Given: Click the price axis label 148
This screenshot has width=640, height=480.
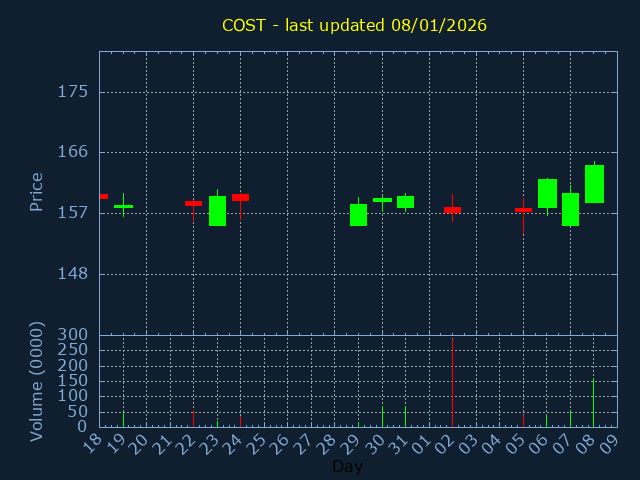Looking at the screenshot, I should pyautogui.click(x=73, y=273).
